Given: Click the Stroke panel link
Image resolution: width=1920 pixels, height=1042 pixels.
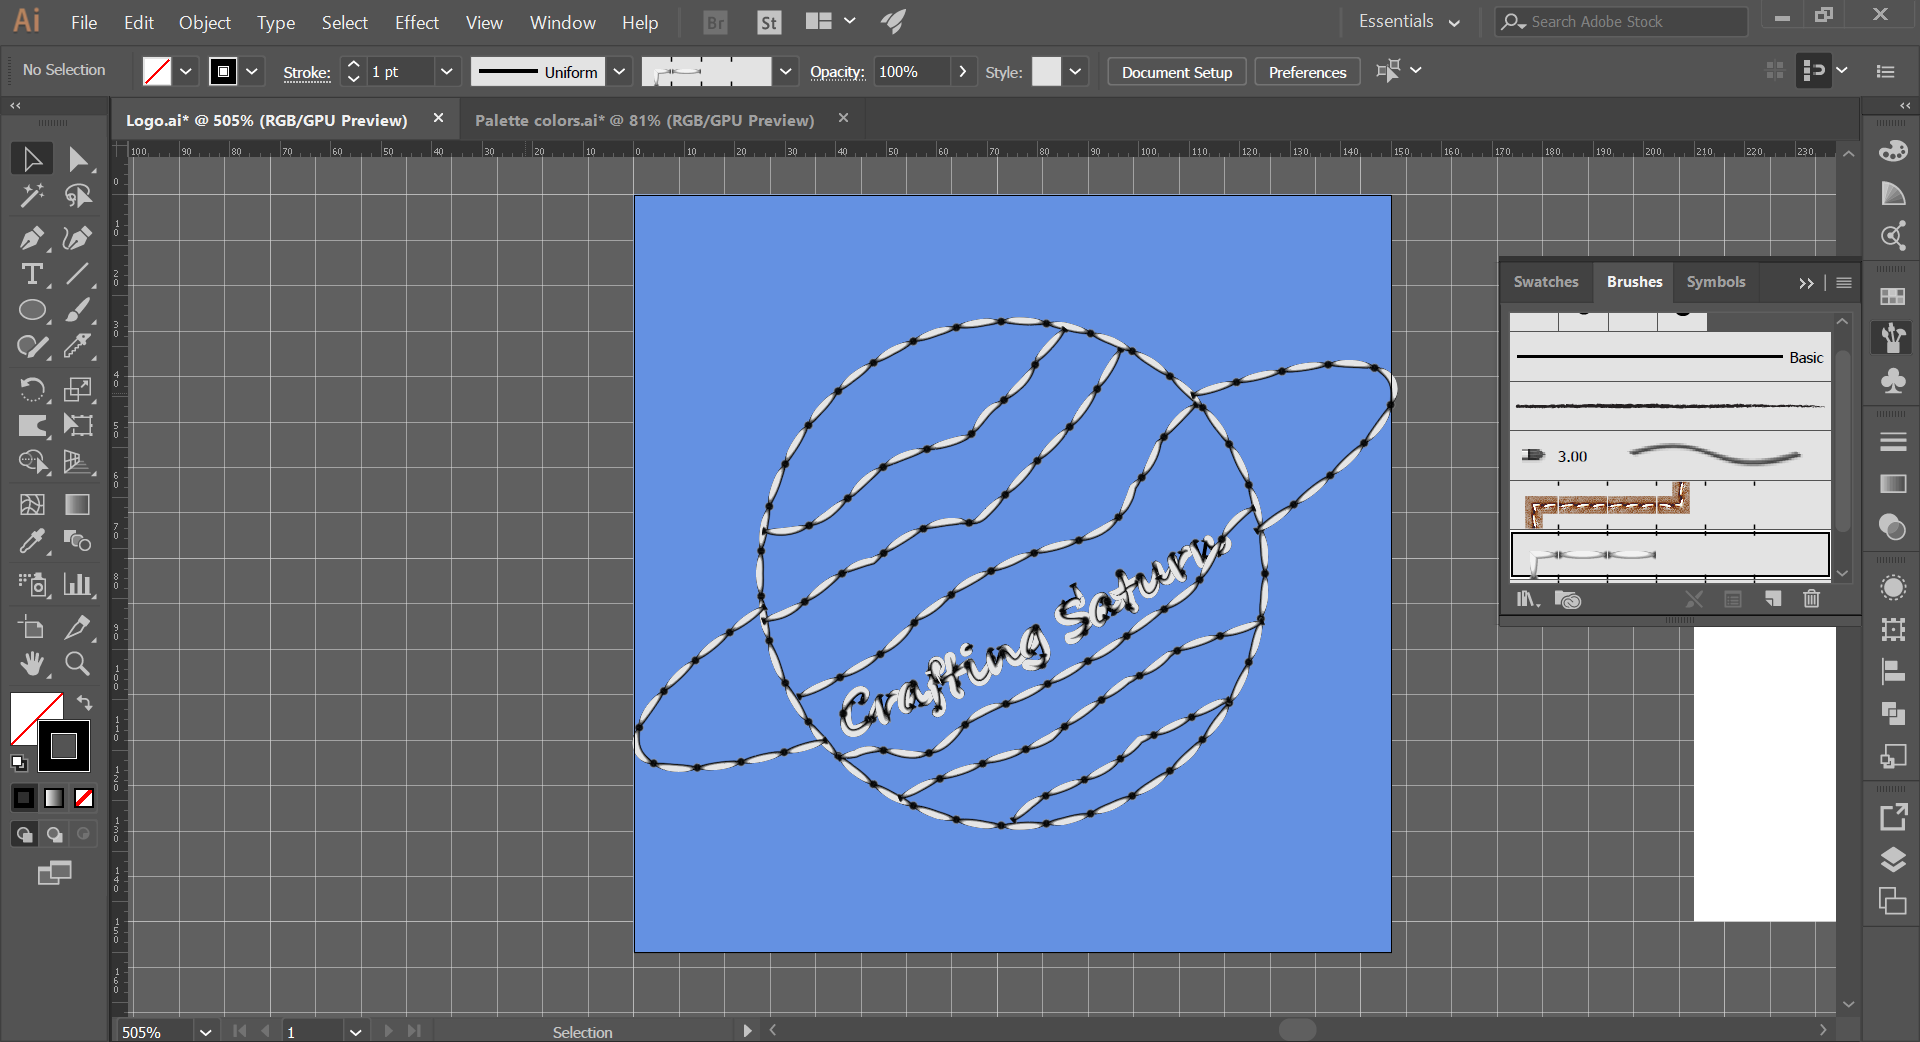Looking at the screenshot, I should tap(307, 73).
